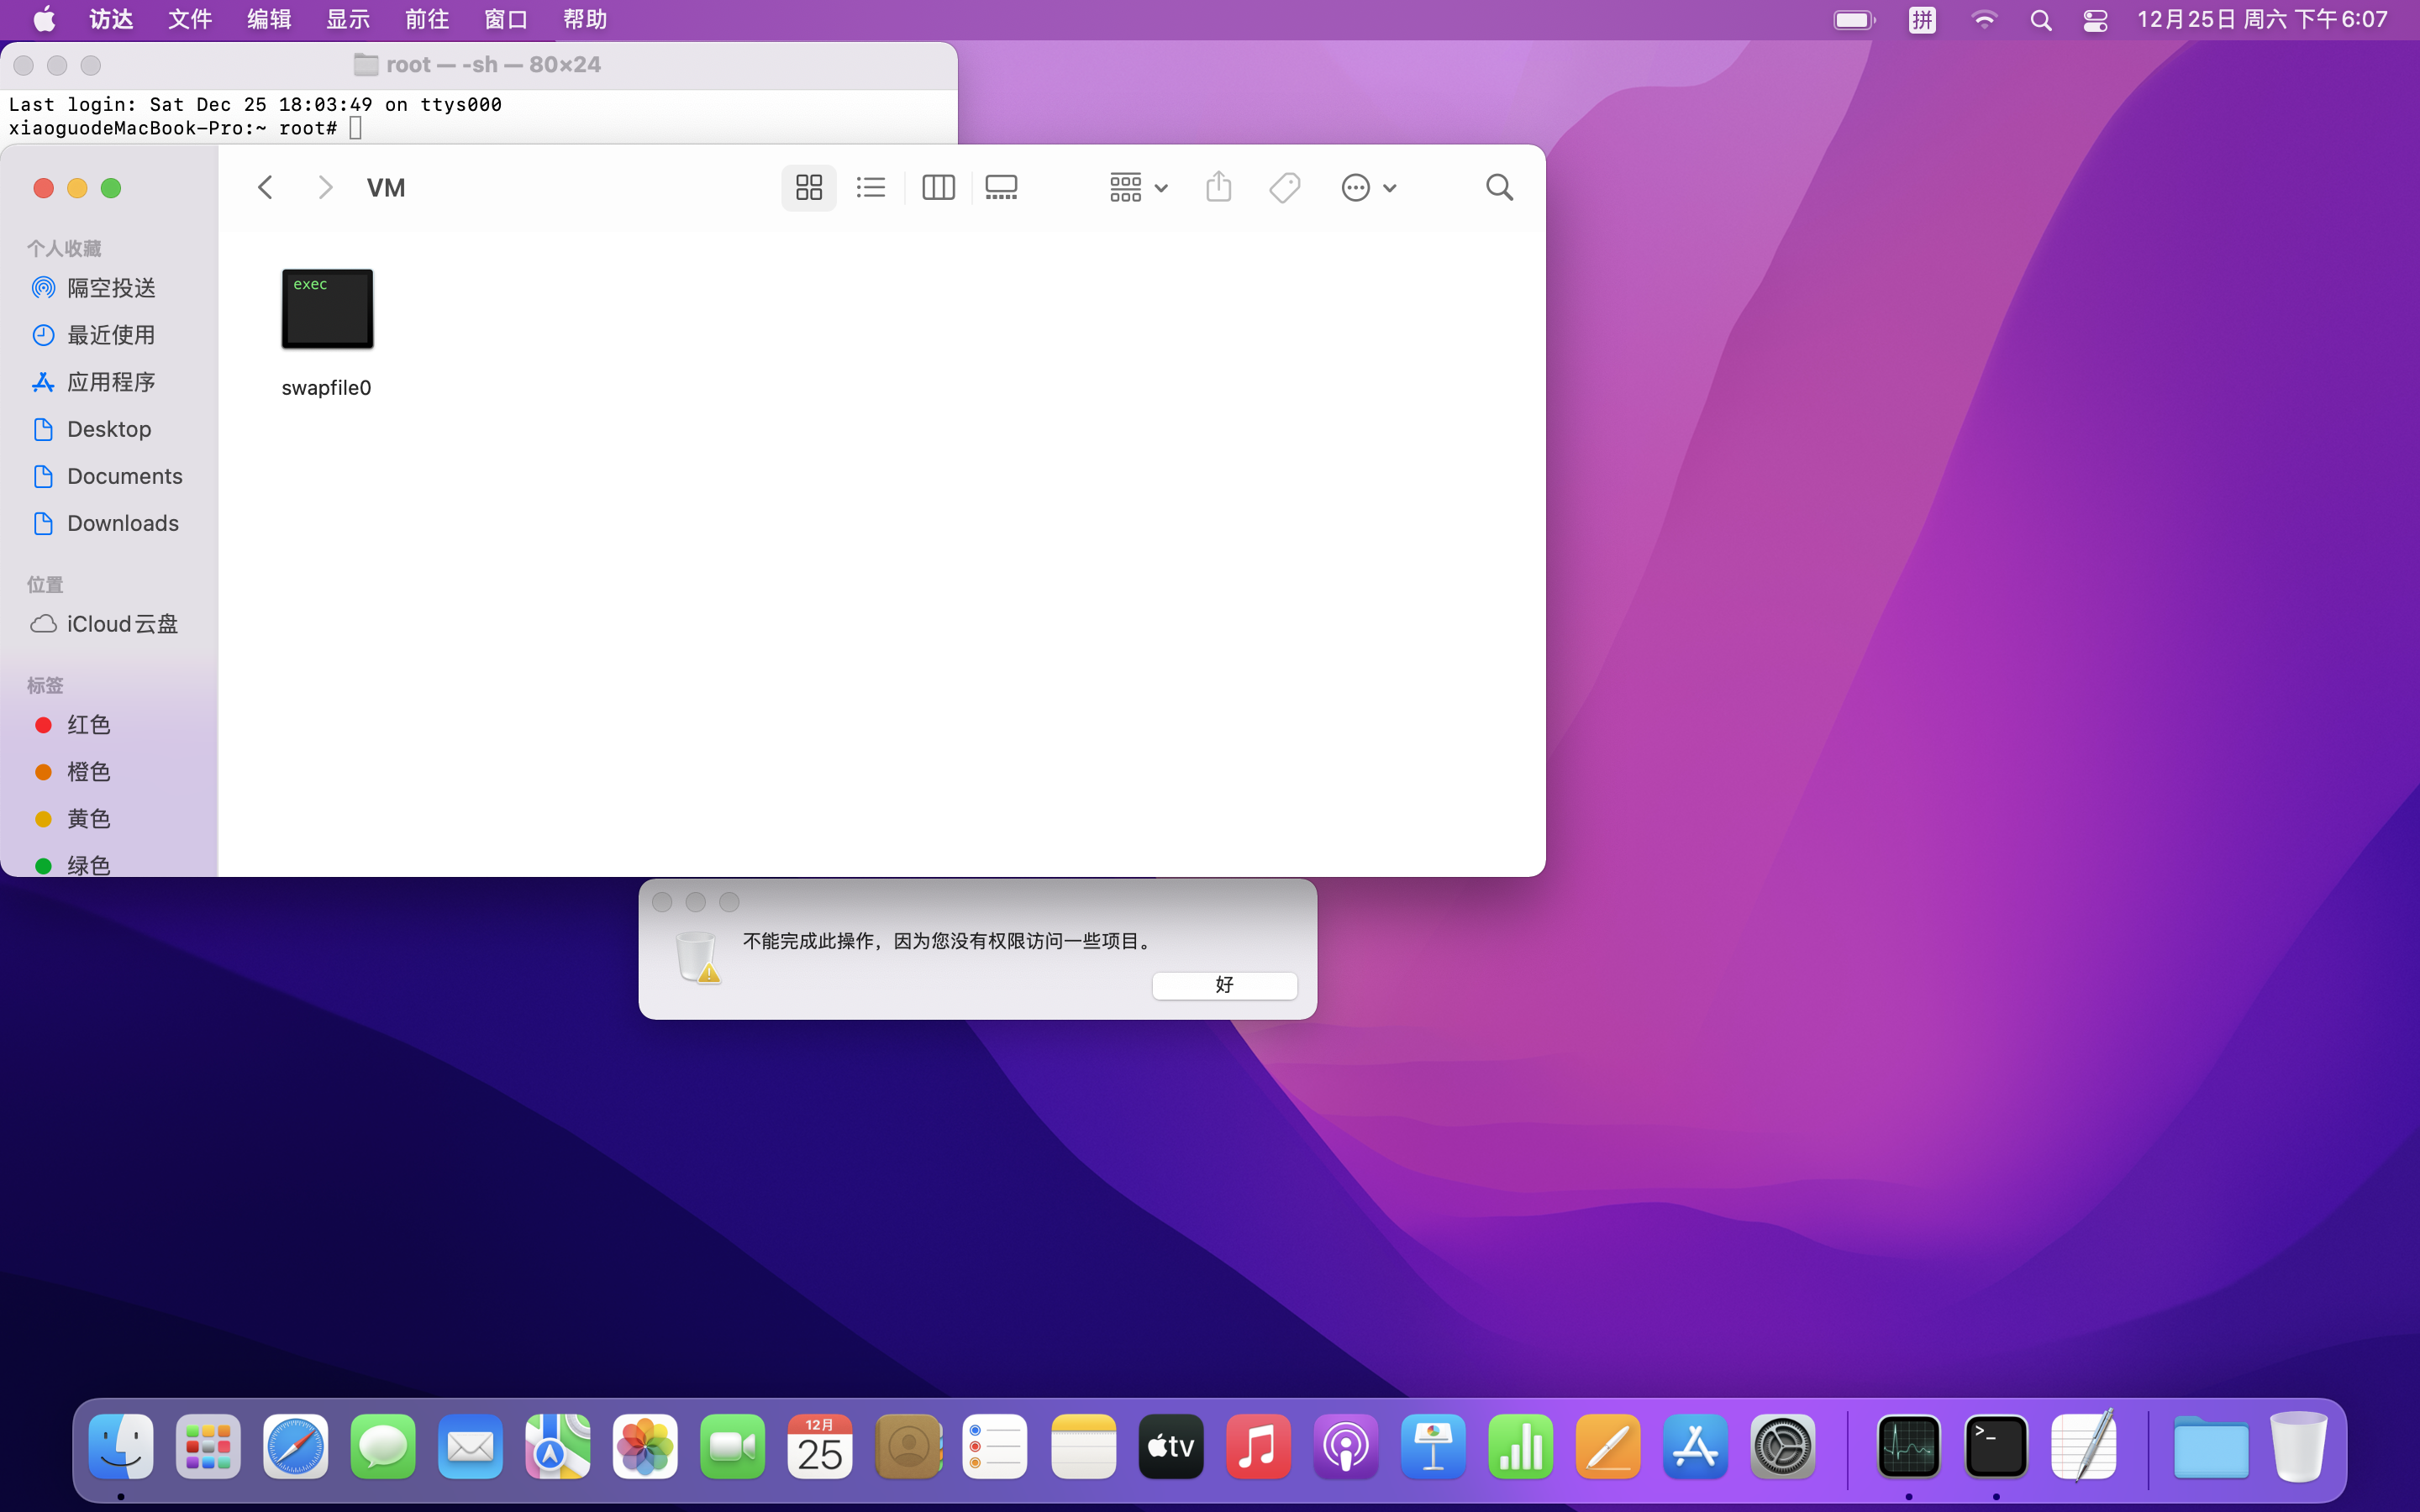Click the Tags icon in Finder toolbar

click(1284, 187)
